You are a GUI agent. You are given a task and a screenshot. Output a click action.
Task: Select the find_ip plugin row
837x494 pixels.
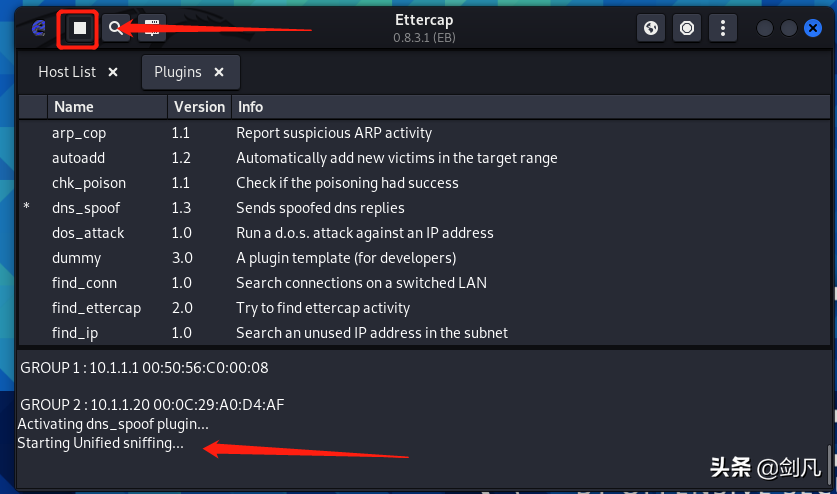tap(424, 333)
